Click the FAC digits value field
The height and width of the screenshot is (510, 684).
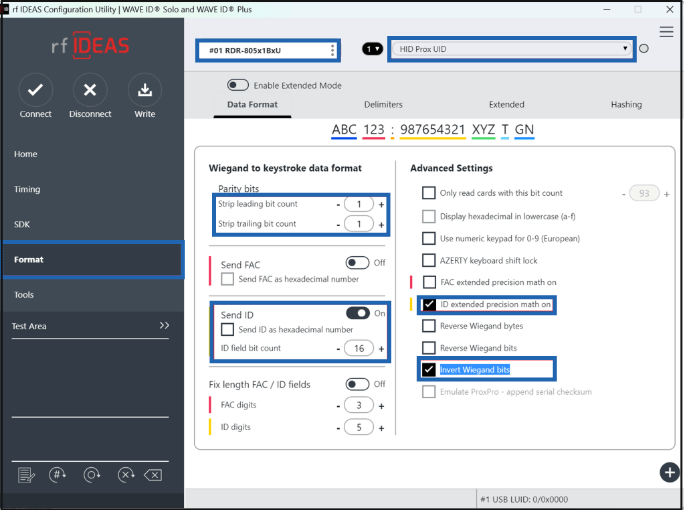tap(359, 405)
